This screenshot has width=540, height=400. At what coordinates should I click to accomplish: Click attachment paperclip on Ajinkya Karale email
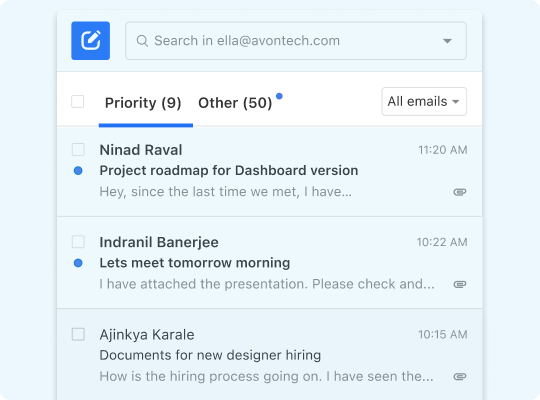point(460,377)
